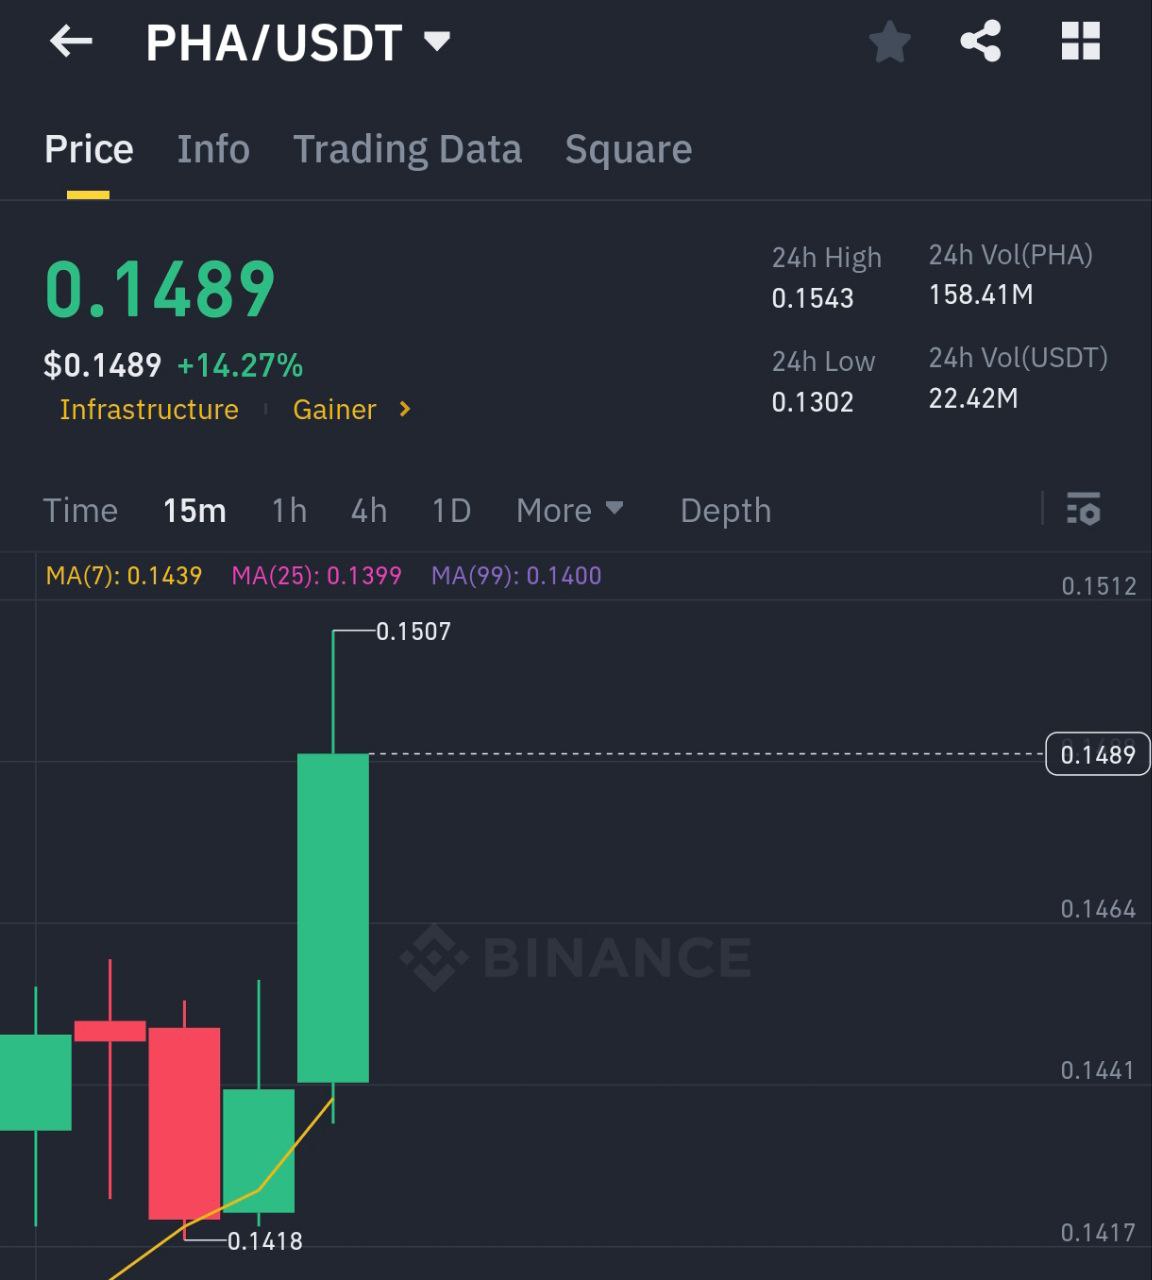Viewport: 1152px width, 1280px height.
Task: Tap the 0.1417 axis price label
Action: pos(1098,1232)
